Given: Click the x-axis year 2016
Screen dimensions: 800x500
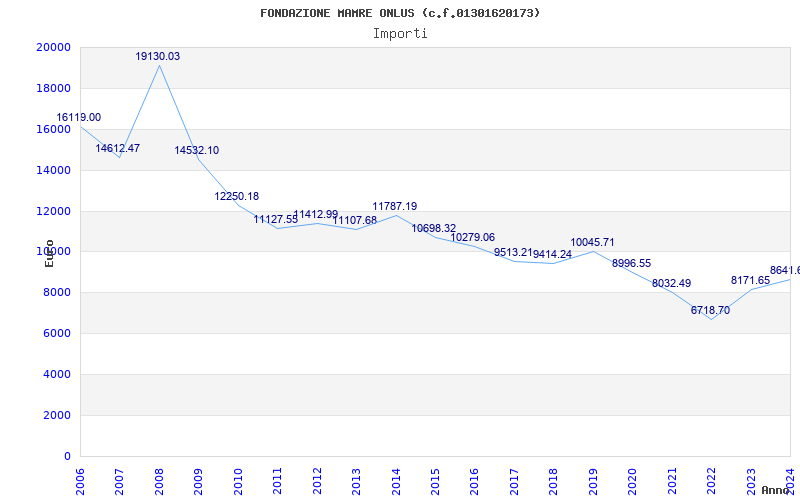Looking at the screenshot, I should coord(474,481).
